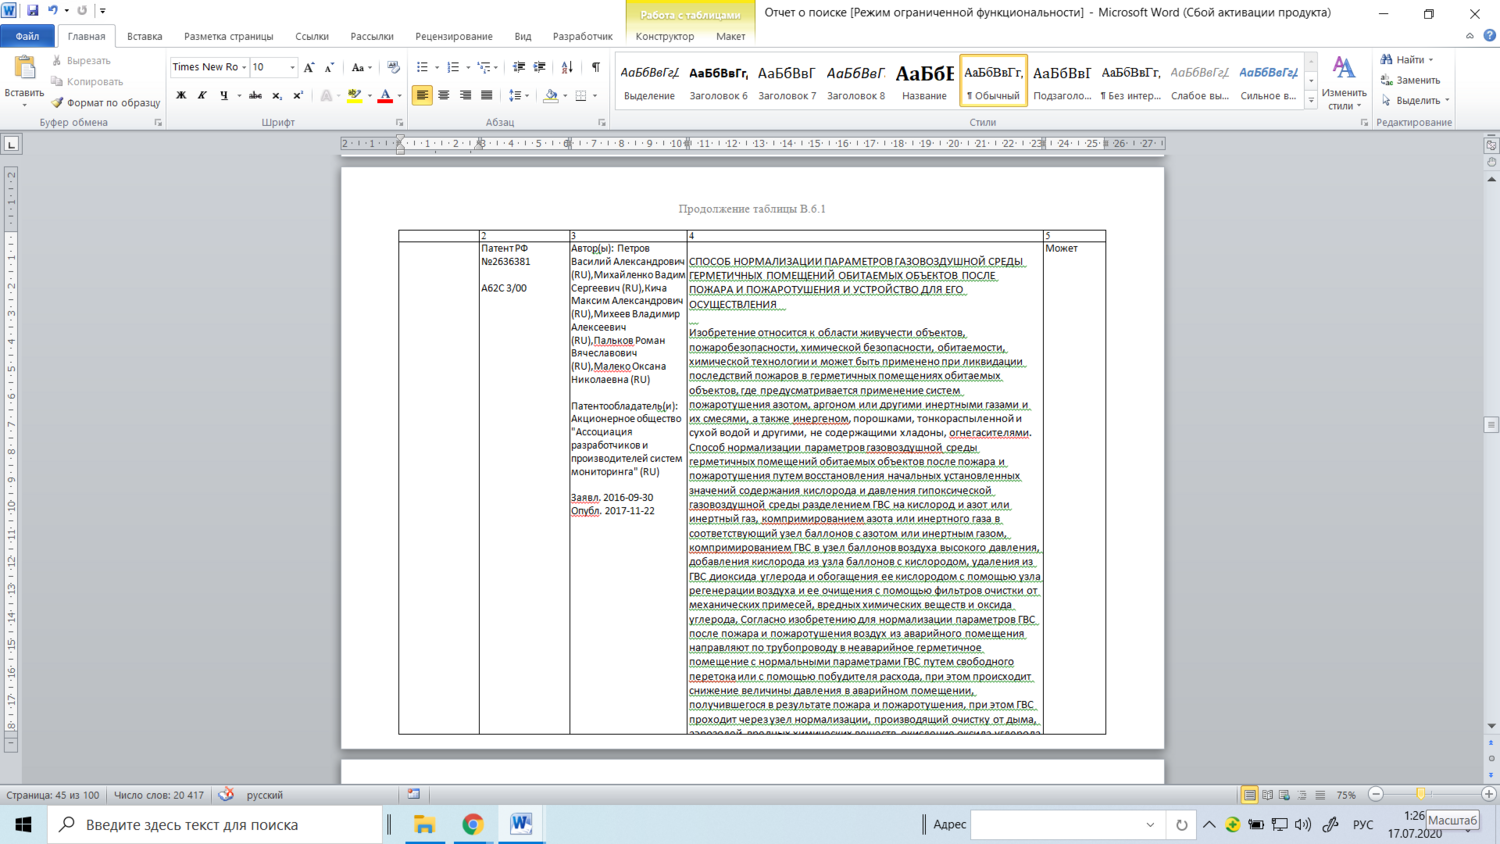The image size is (1500, 844).
Task: Open the Выделить (Select) dropdown
Action: point(1415,100)
